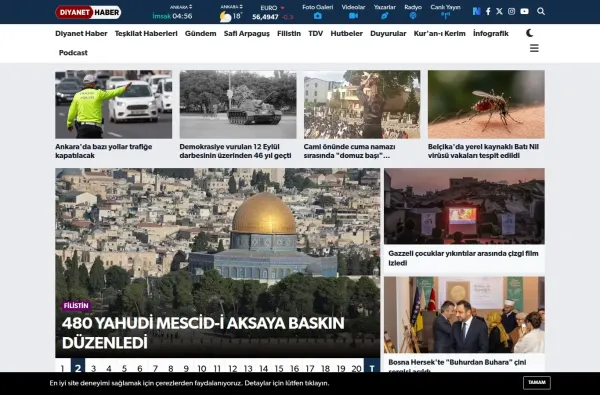Open the Videolar video camera icon
The height and width of the screenshot is (395, 600).
353,16
